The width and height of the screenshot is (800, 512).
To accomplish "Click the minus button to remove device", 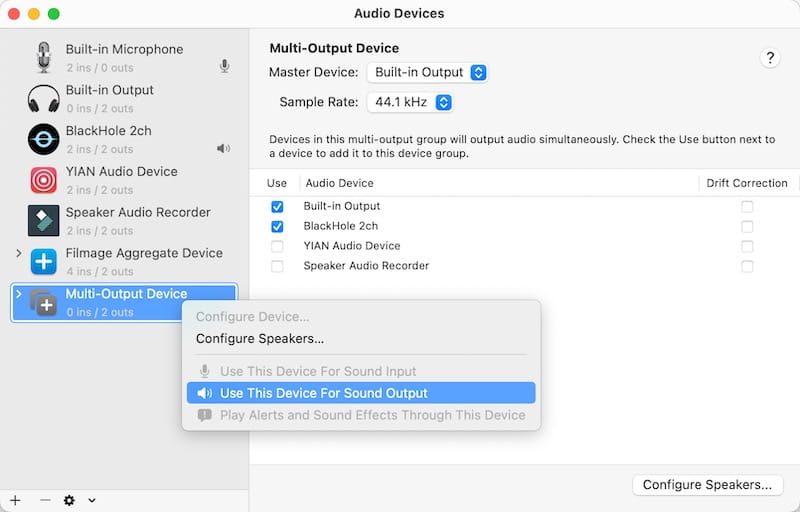I will pyautogui.click(x=44, y=500).
